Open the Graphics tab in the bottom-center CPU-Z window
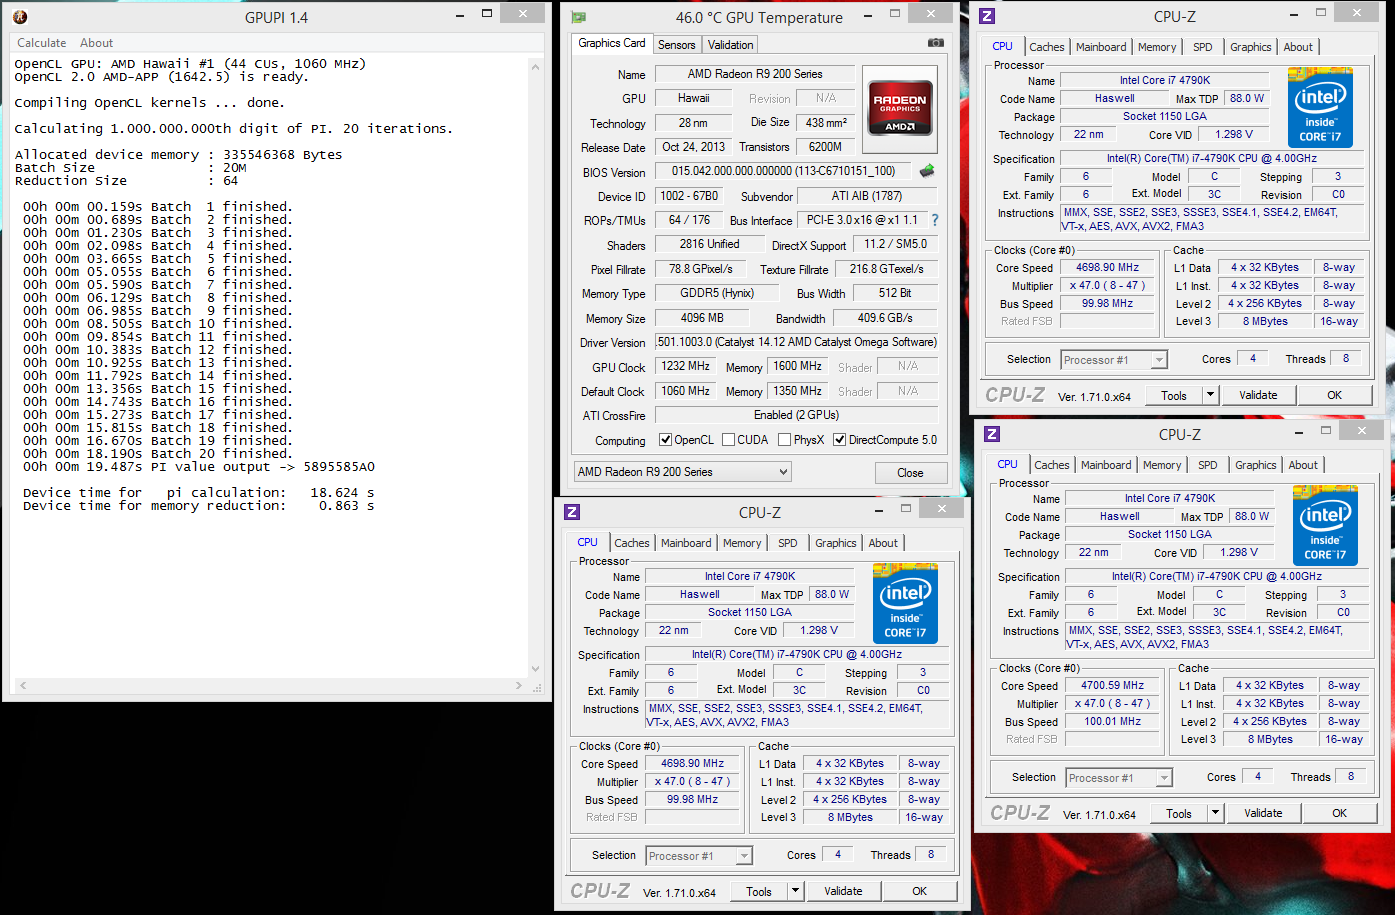The image size is (1395, 915). [836, 543]
